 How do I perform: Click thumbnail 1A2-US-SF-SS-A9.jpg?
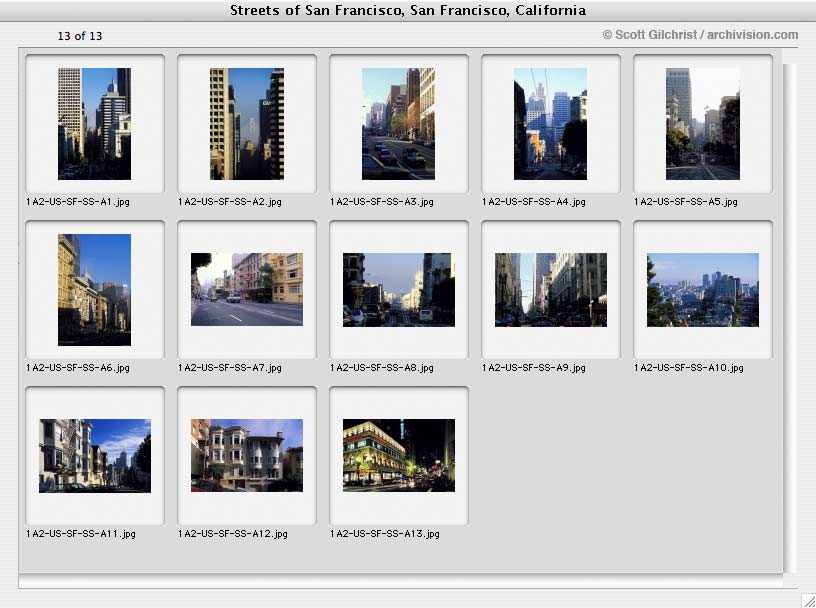[551, 290]
